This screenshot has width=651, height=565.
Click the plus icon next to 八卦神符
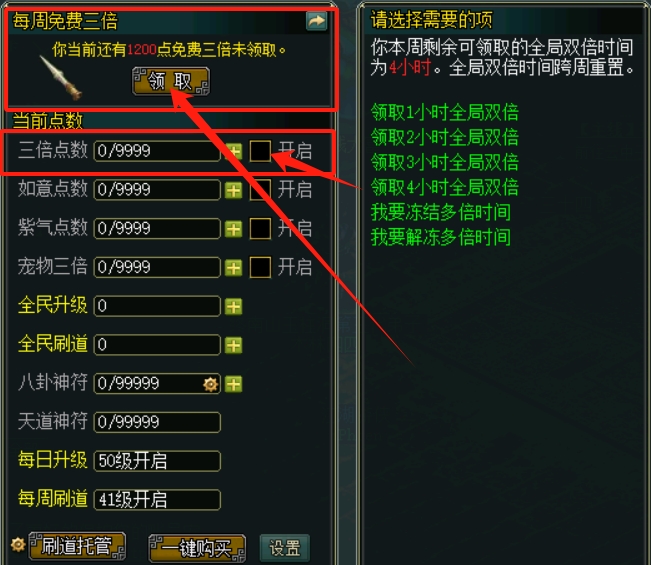click(x=234, y=384)
